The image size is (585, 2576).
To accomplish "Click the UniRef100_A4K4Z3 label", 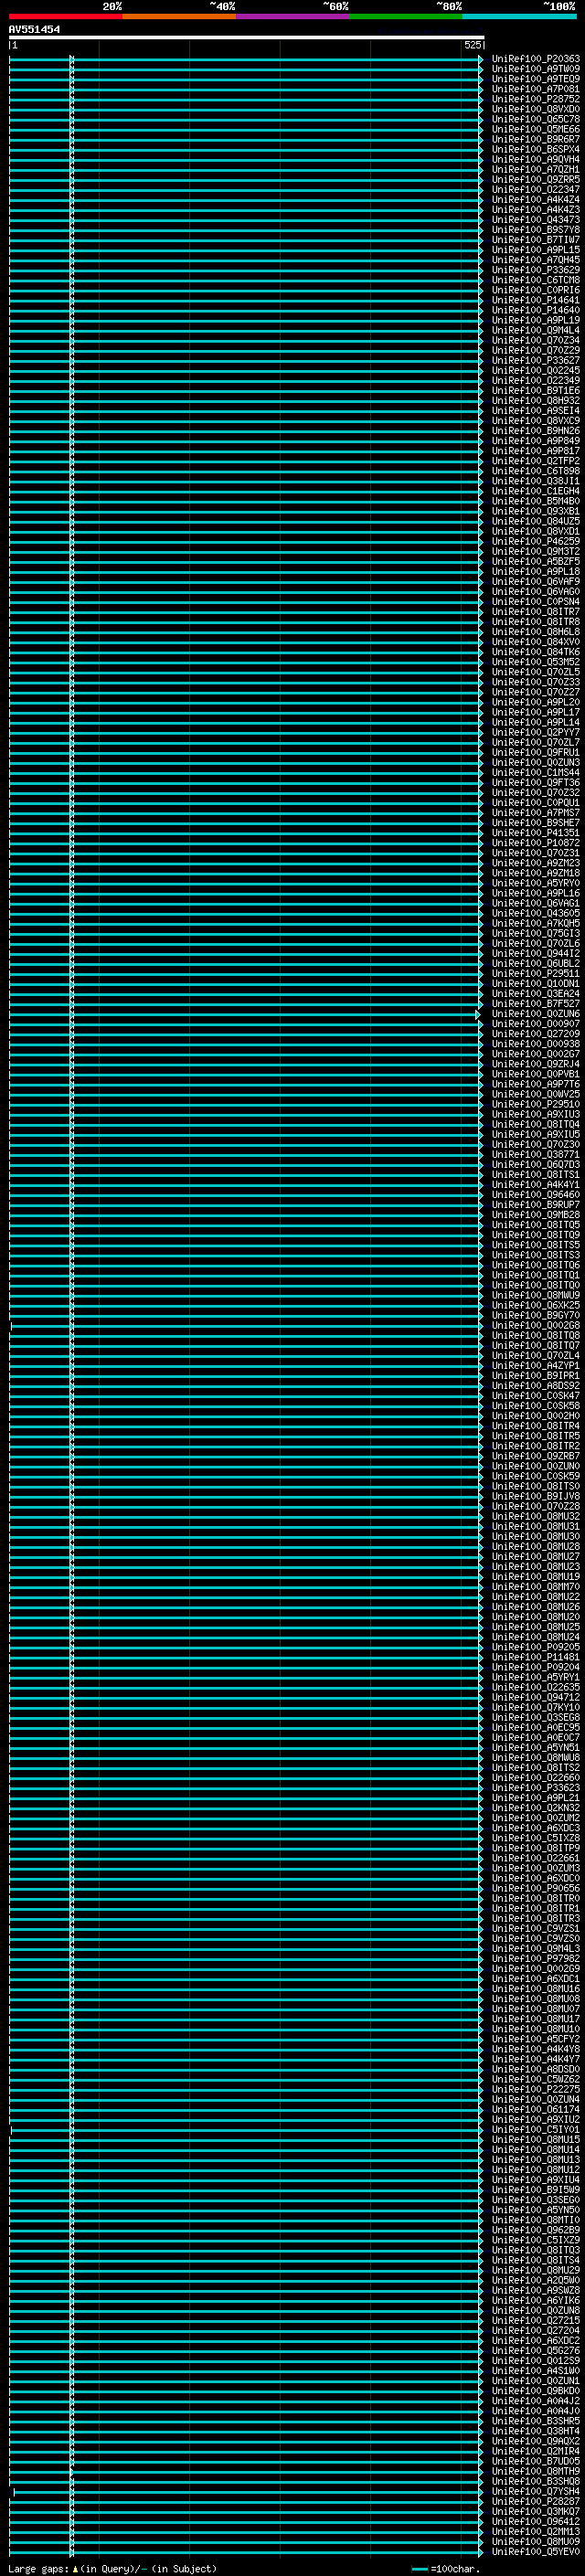I will (535, 210).
